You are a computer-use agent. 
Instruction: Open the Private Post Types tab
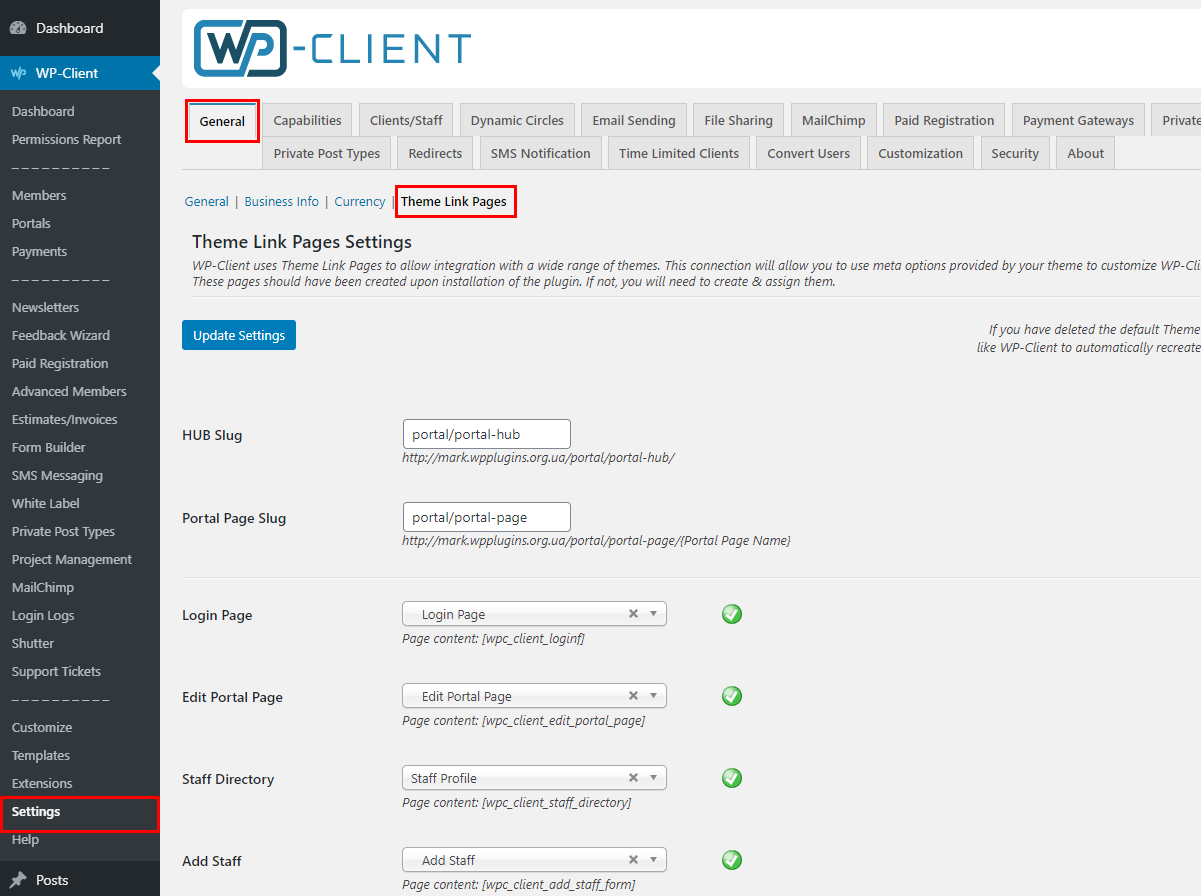tap(327, 153)
